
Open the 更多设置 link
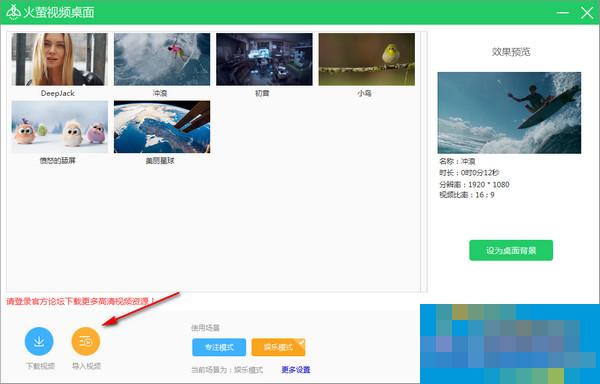296,370
